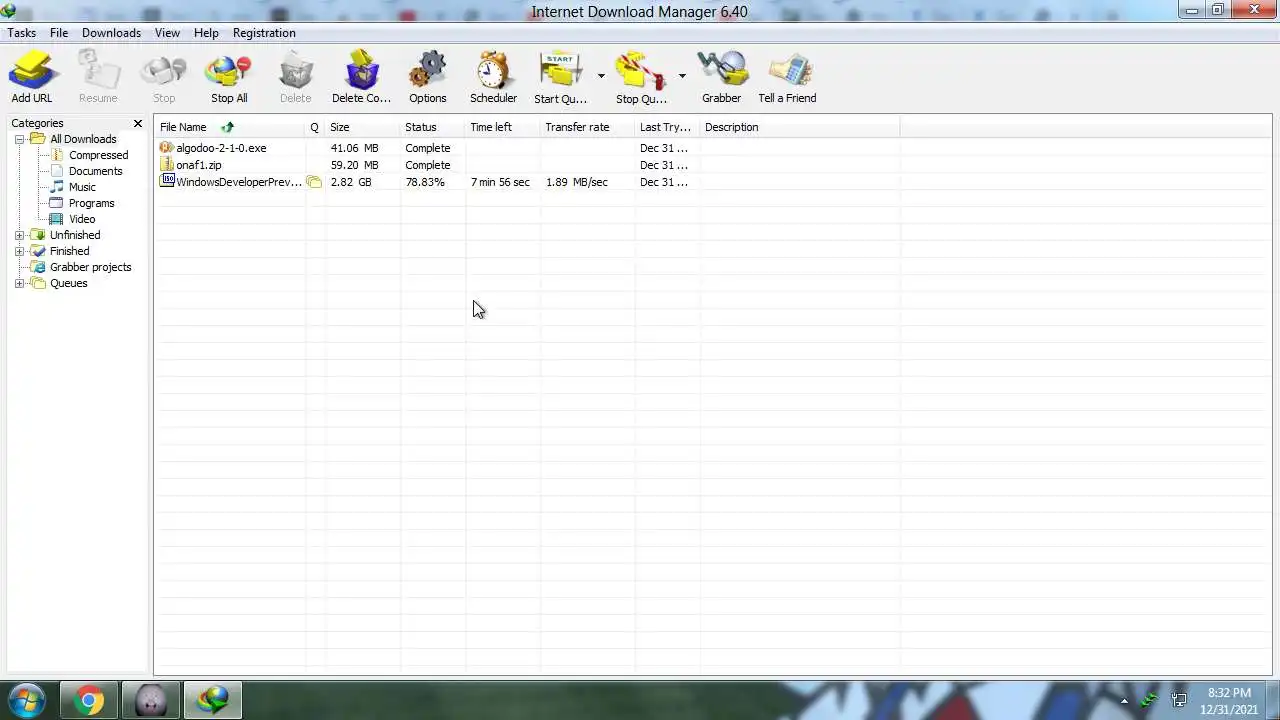Viewport: 1280px width, 720px height.
Task: Open the File menu
Action: 59,33
